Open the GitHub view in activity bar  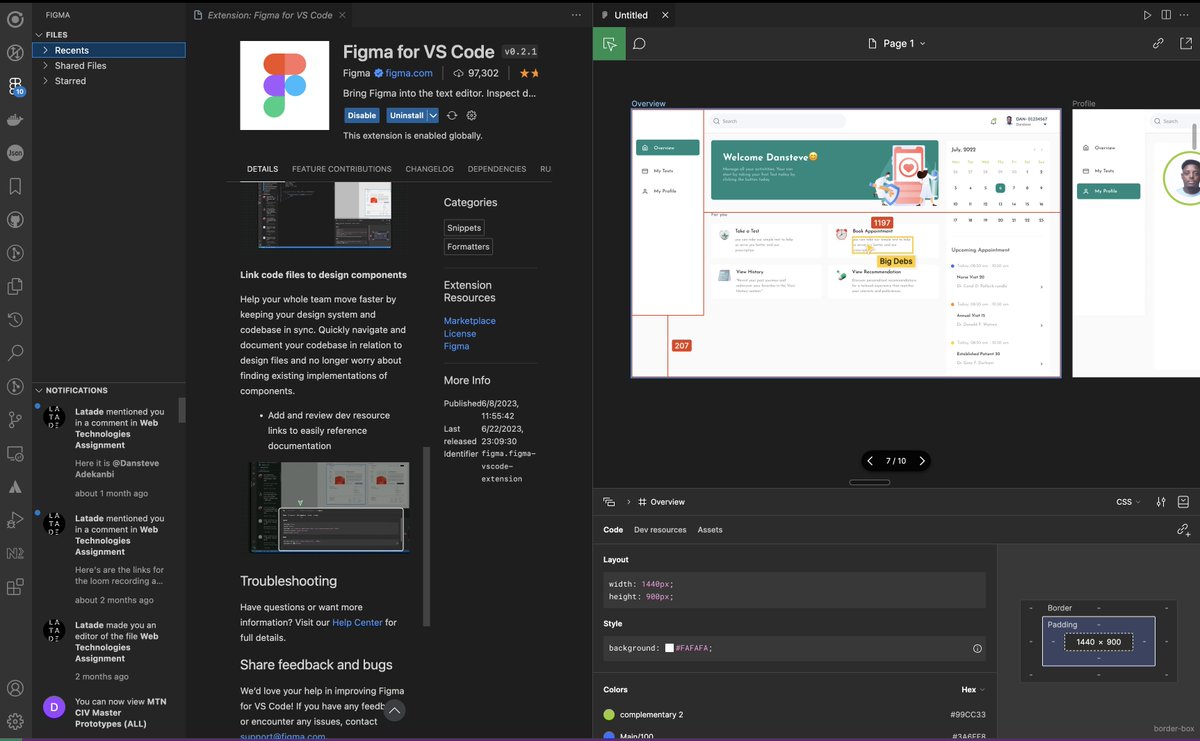pos(15,219)
